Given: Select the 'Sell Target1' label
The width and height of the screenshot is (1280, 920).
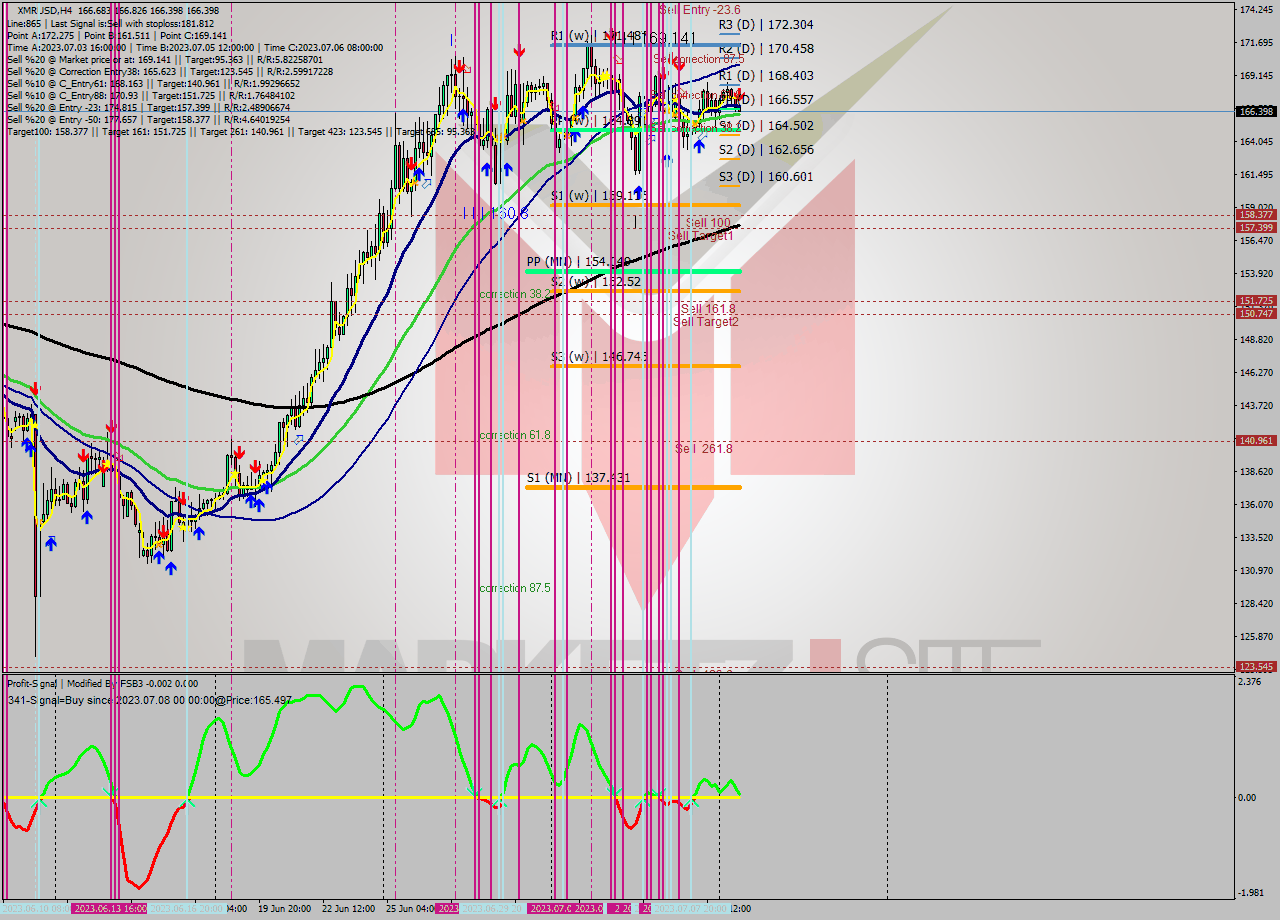Looking at the screenshot, I should tap(701, 236).
